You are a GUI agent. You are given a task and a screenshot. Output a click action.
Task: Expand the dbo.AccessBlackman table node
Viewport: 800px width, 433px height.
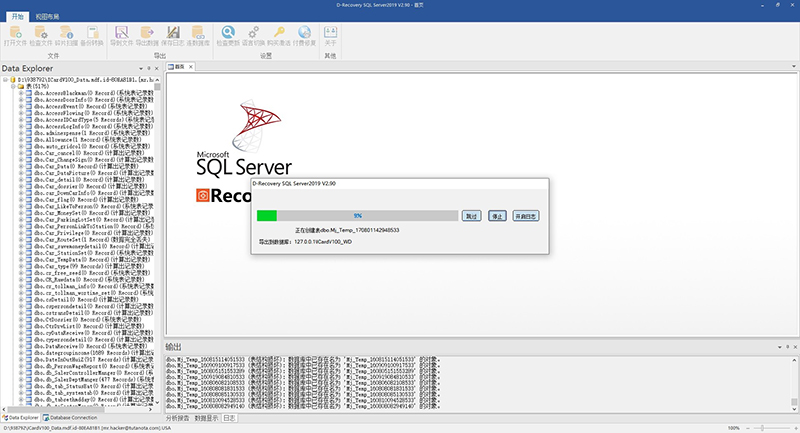(x=21, y=93)
